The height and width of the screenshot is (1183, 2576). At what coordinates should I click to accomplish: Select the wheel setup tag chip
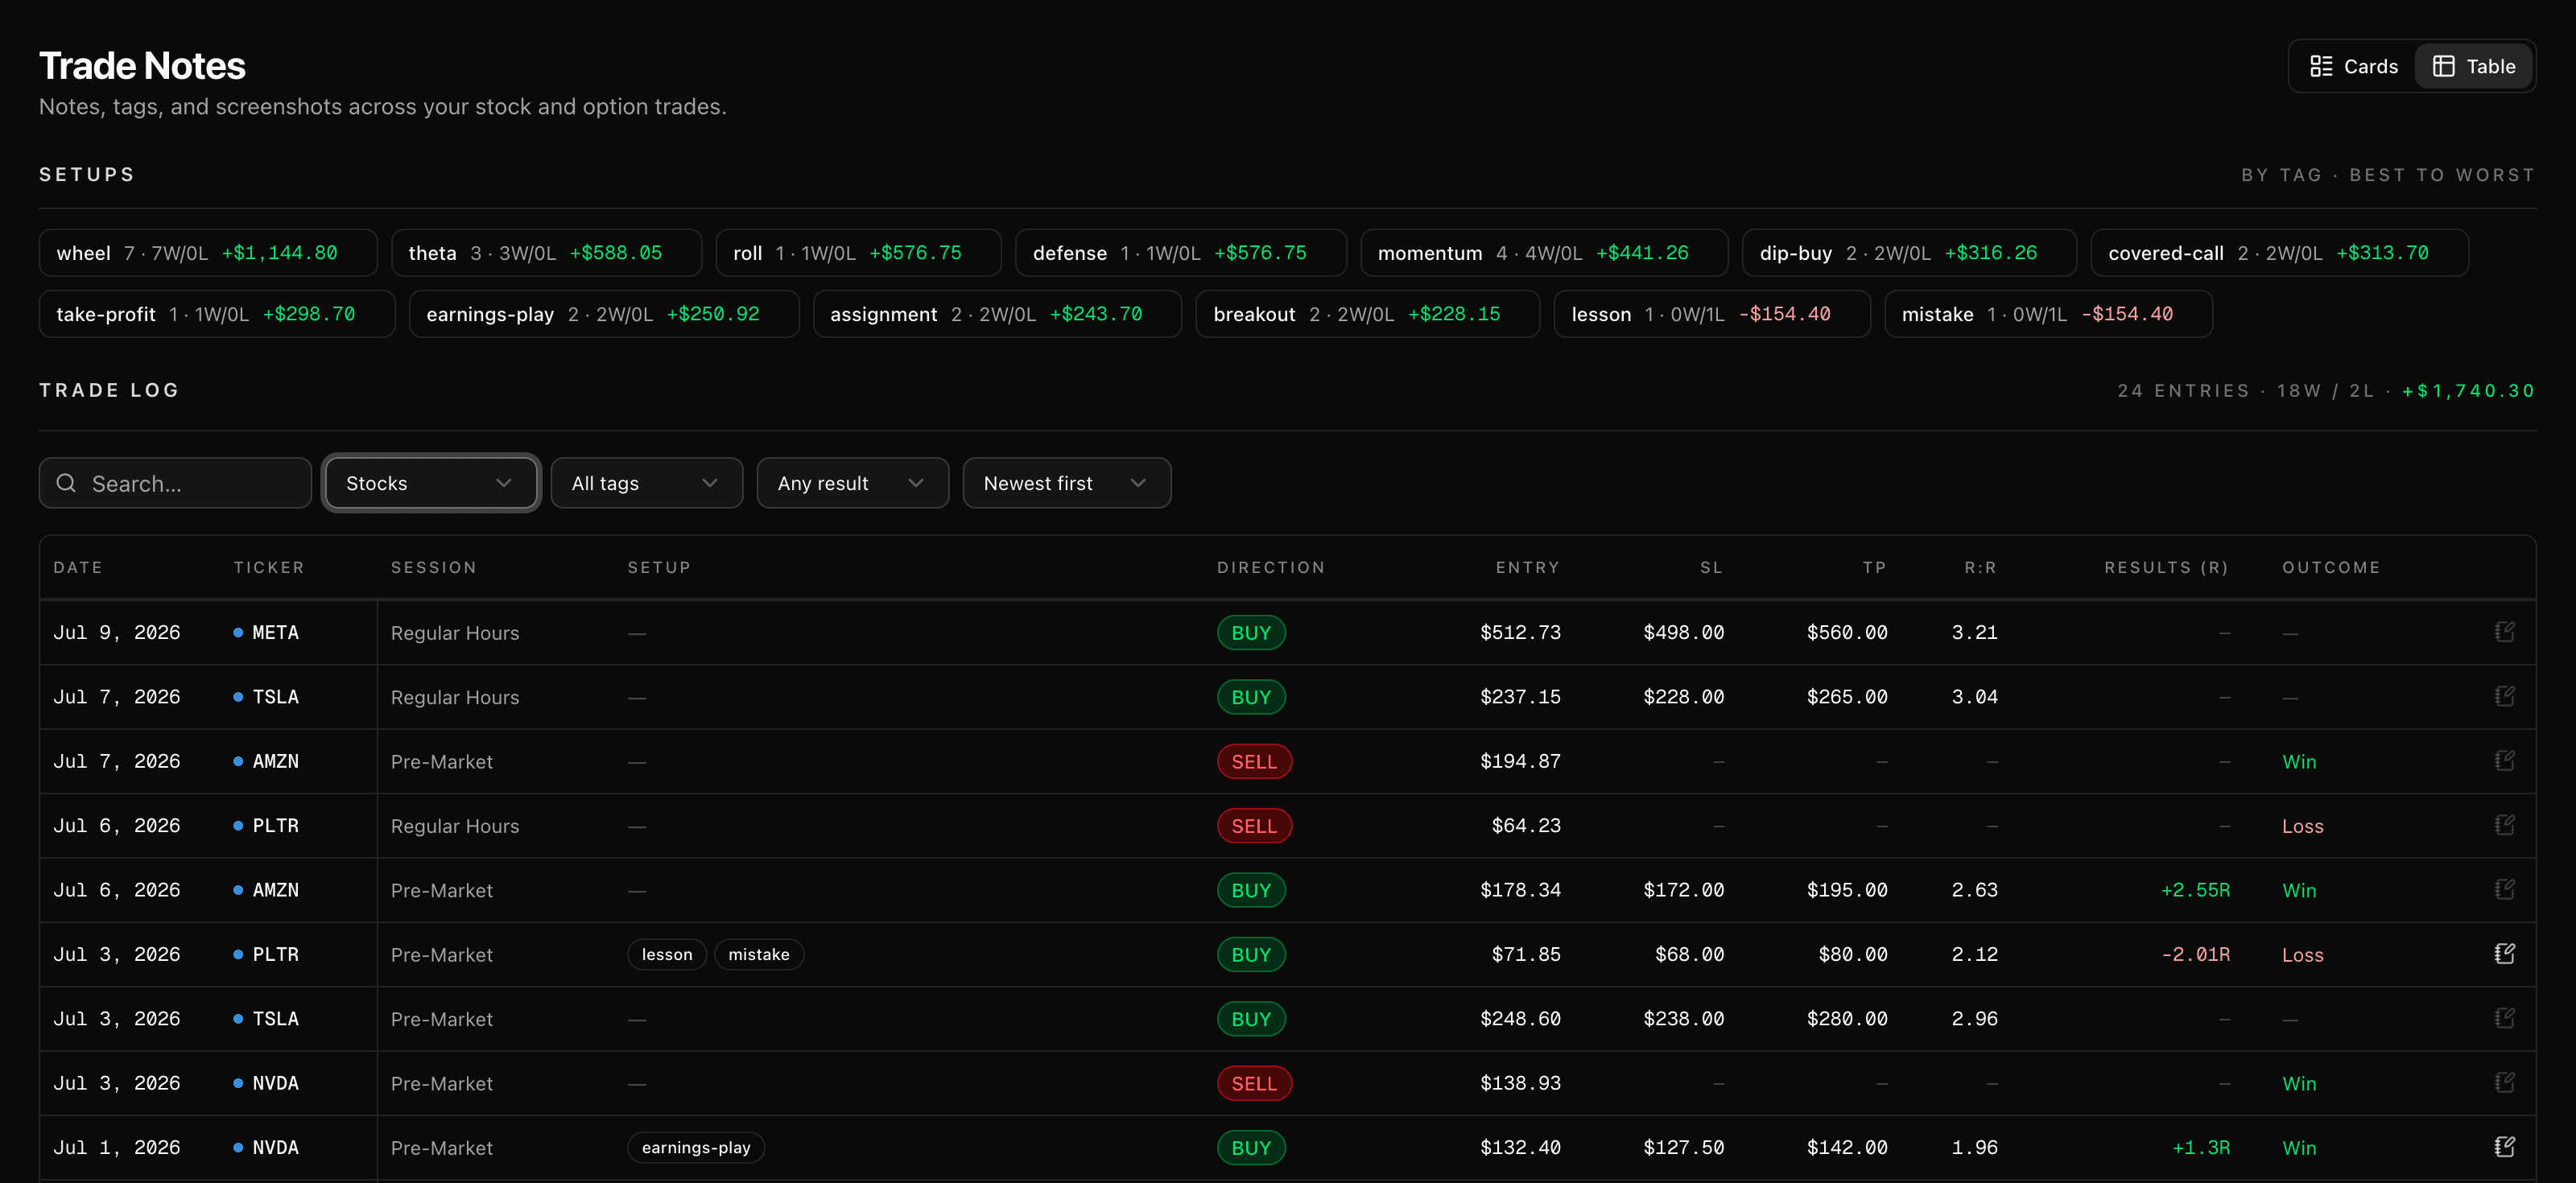point(208,253)
